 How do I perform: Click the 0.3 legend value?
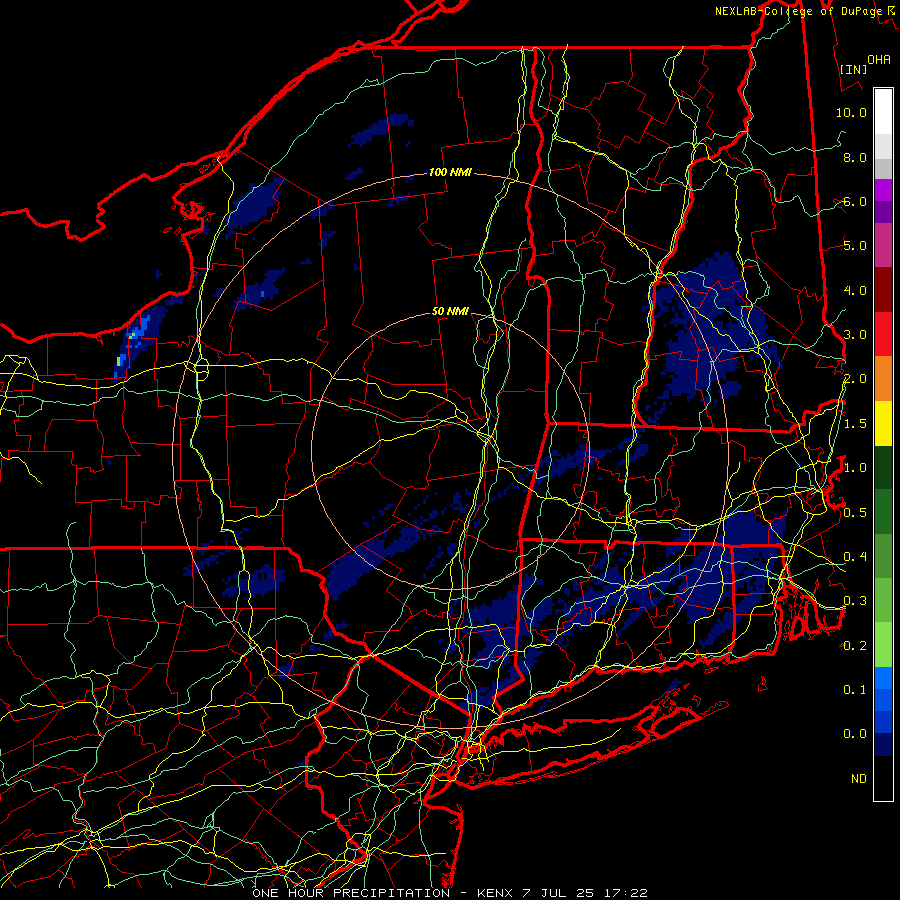(855, 601)
